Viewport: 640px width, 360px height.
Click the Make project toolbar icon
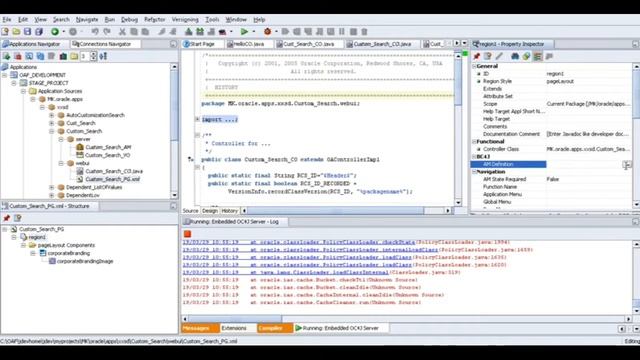tap(189, 31)
